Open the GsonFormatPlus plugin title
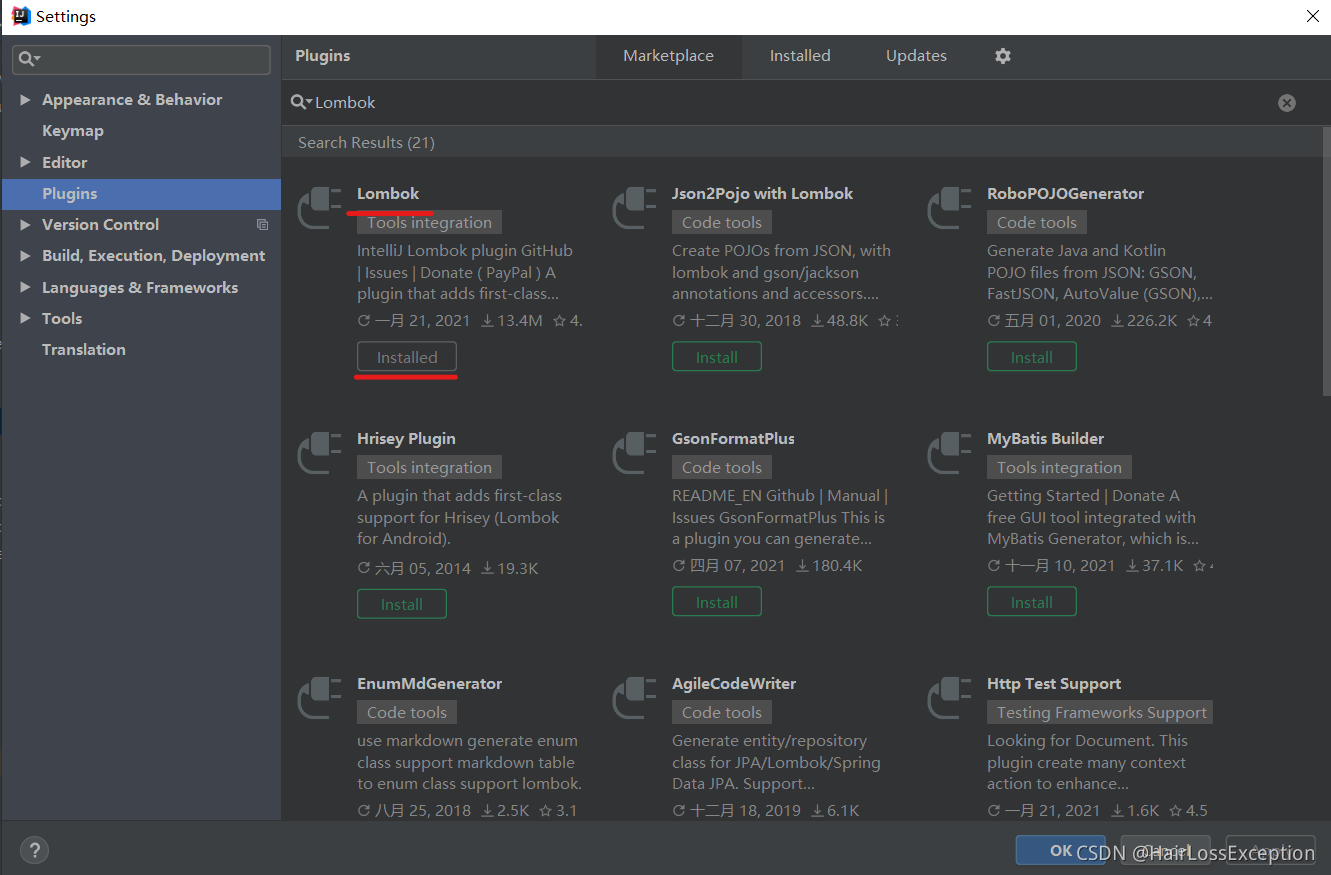The height and width of the screenshot is (875, 1331). pyautogui.click(x=733, y=439)
